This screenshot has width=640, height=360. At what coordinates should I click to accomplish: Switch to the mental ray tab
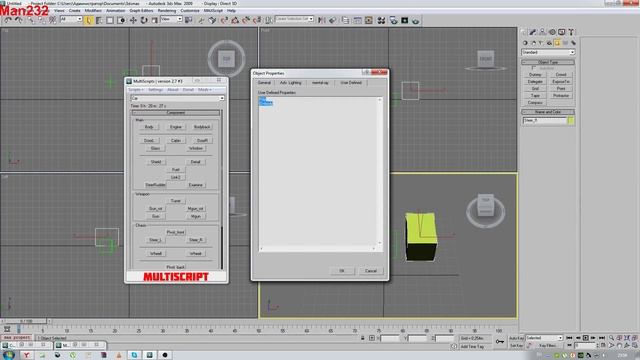pyautogui.click(x=320, y=83)
